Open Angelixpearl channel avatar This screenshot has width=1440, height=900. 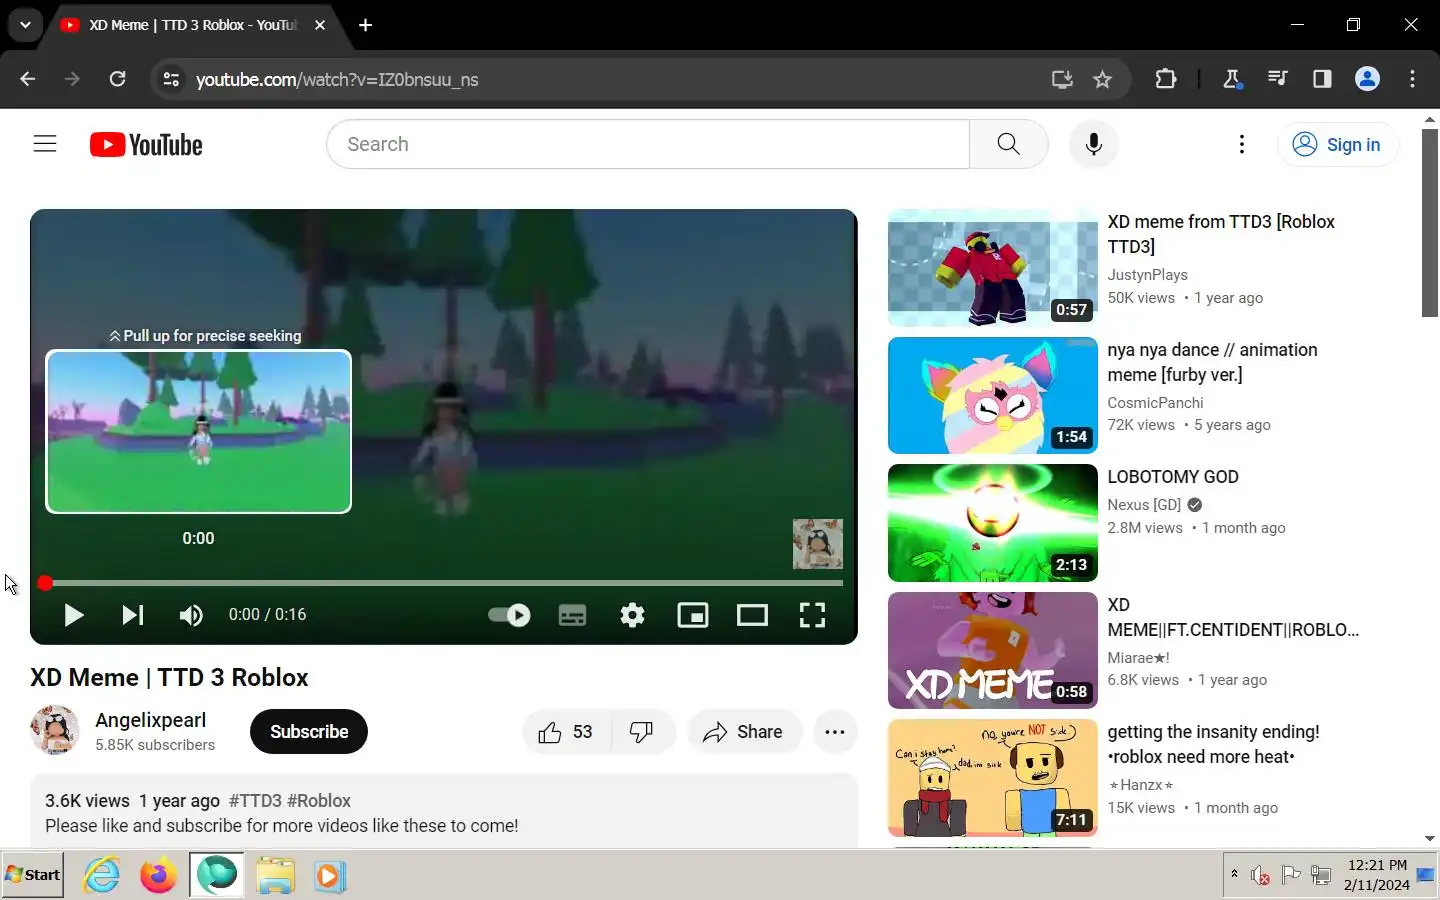[x=55, y=730]
